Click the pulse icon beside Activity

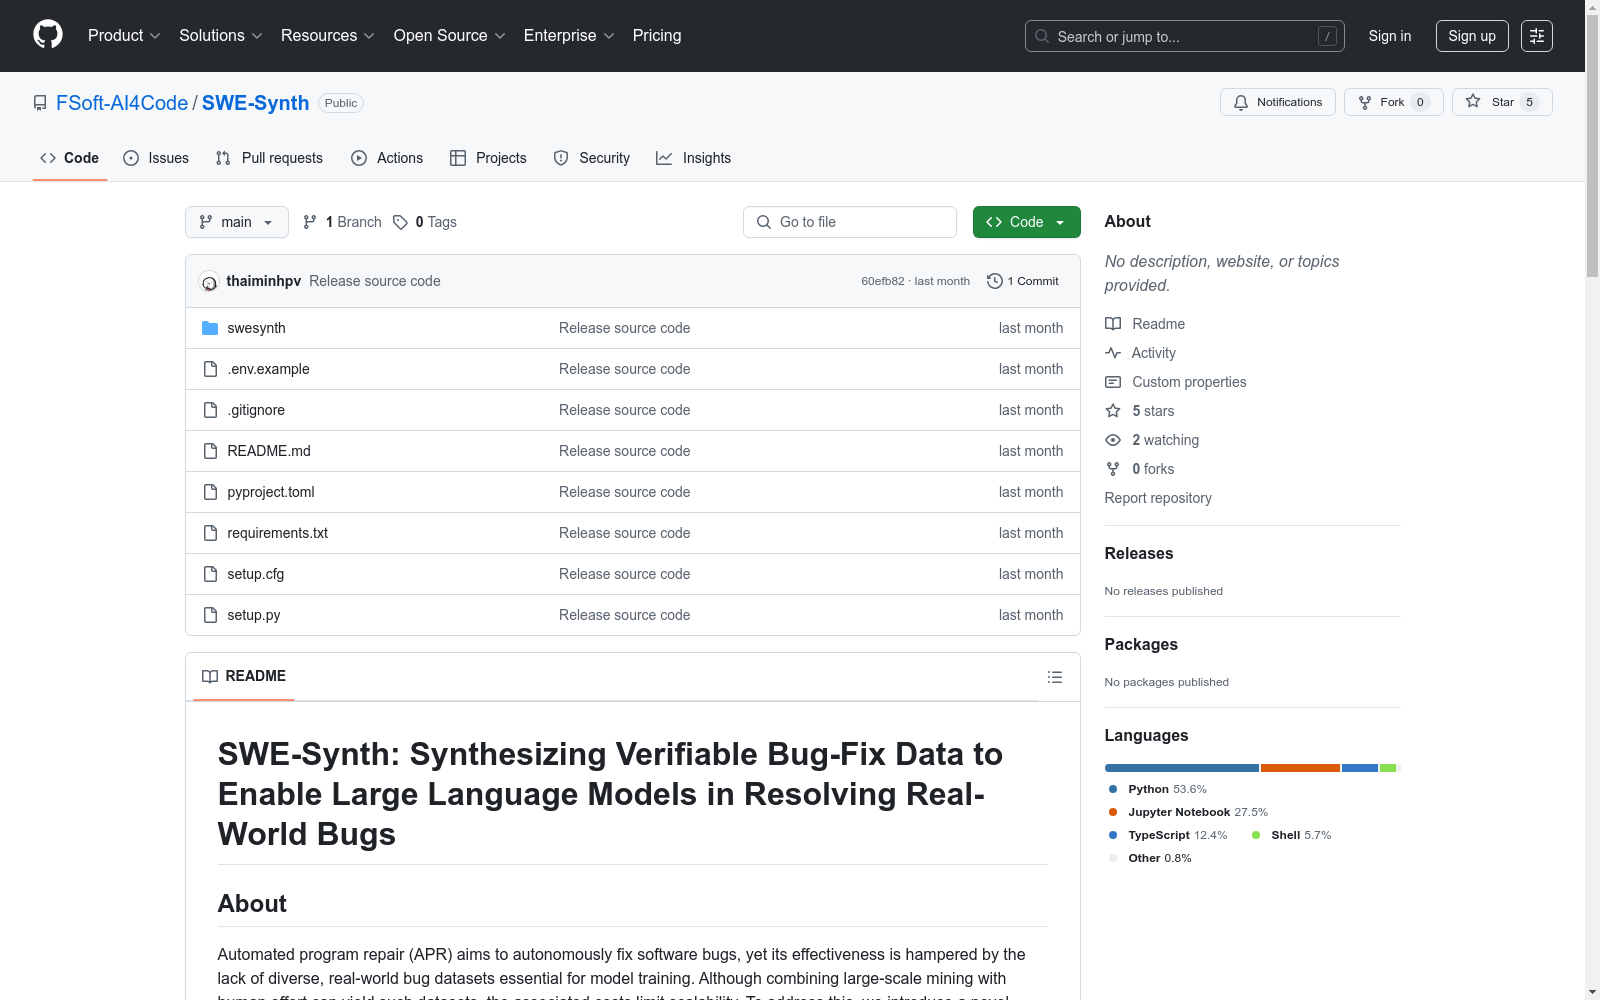tap(1113, 353)
